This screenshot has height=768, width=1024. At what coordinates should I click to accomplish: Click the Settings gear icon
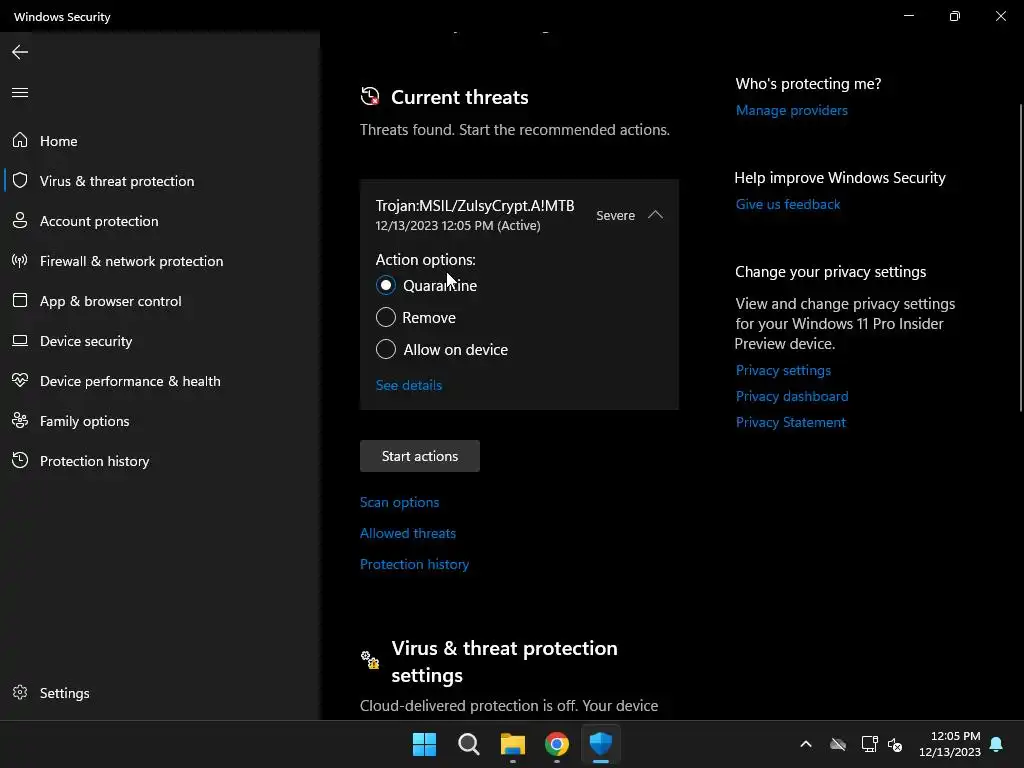(x=20, y=692)
